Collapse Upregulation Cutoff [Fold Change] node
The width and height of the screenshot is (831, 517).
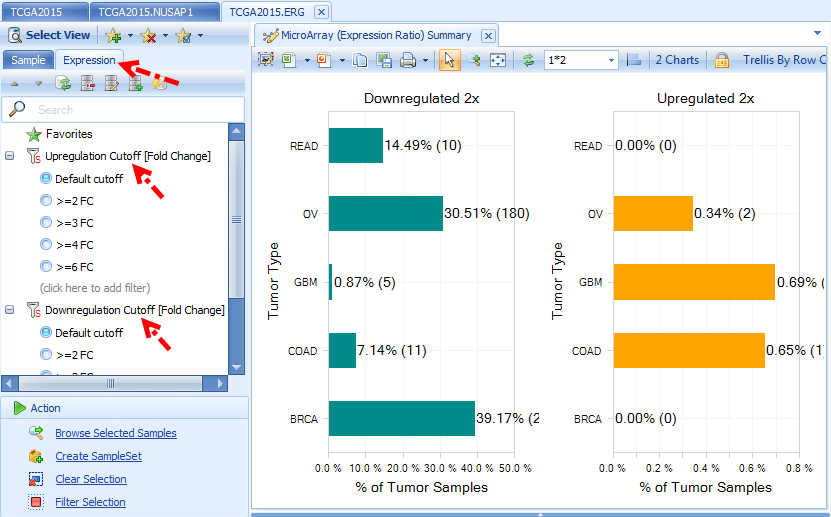pos(9,156)
